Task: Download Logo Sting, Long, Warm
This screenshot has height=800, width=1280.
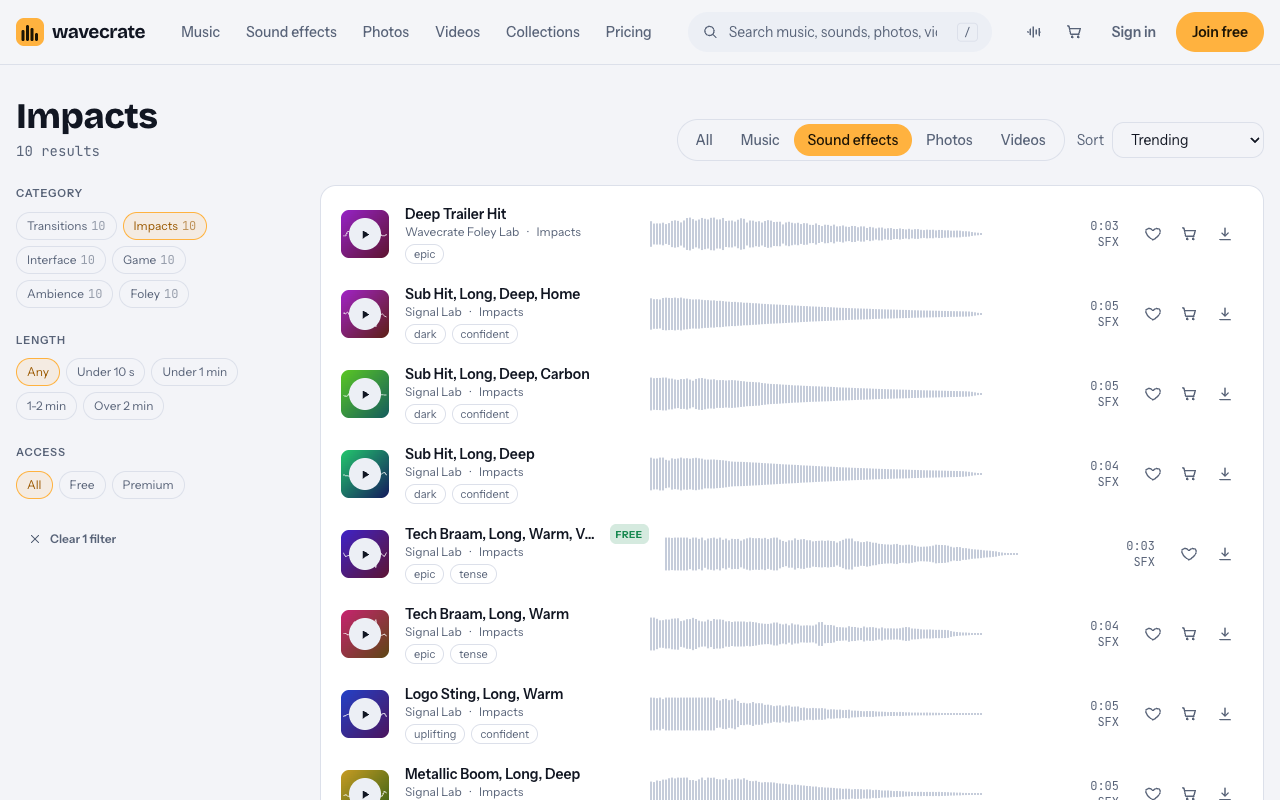Action: 1225,714
